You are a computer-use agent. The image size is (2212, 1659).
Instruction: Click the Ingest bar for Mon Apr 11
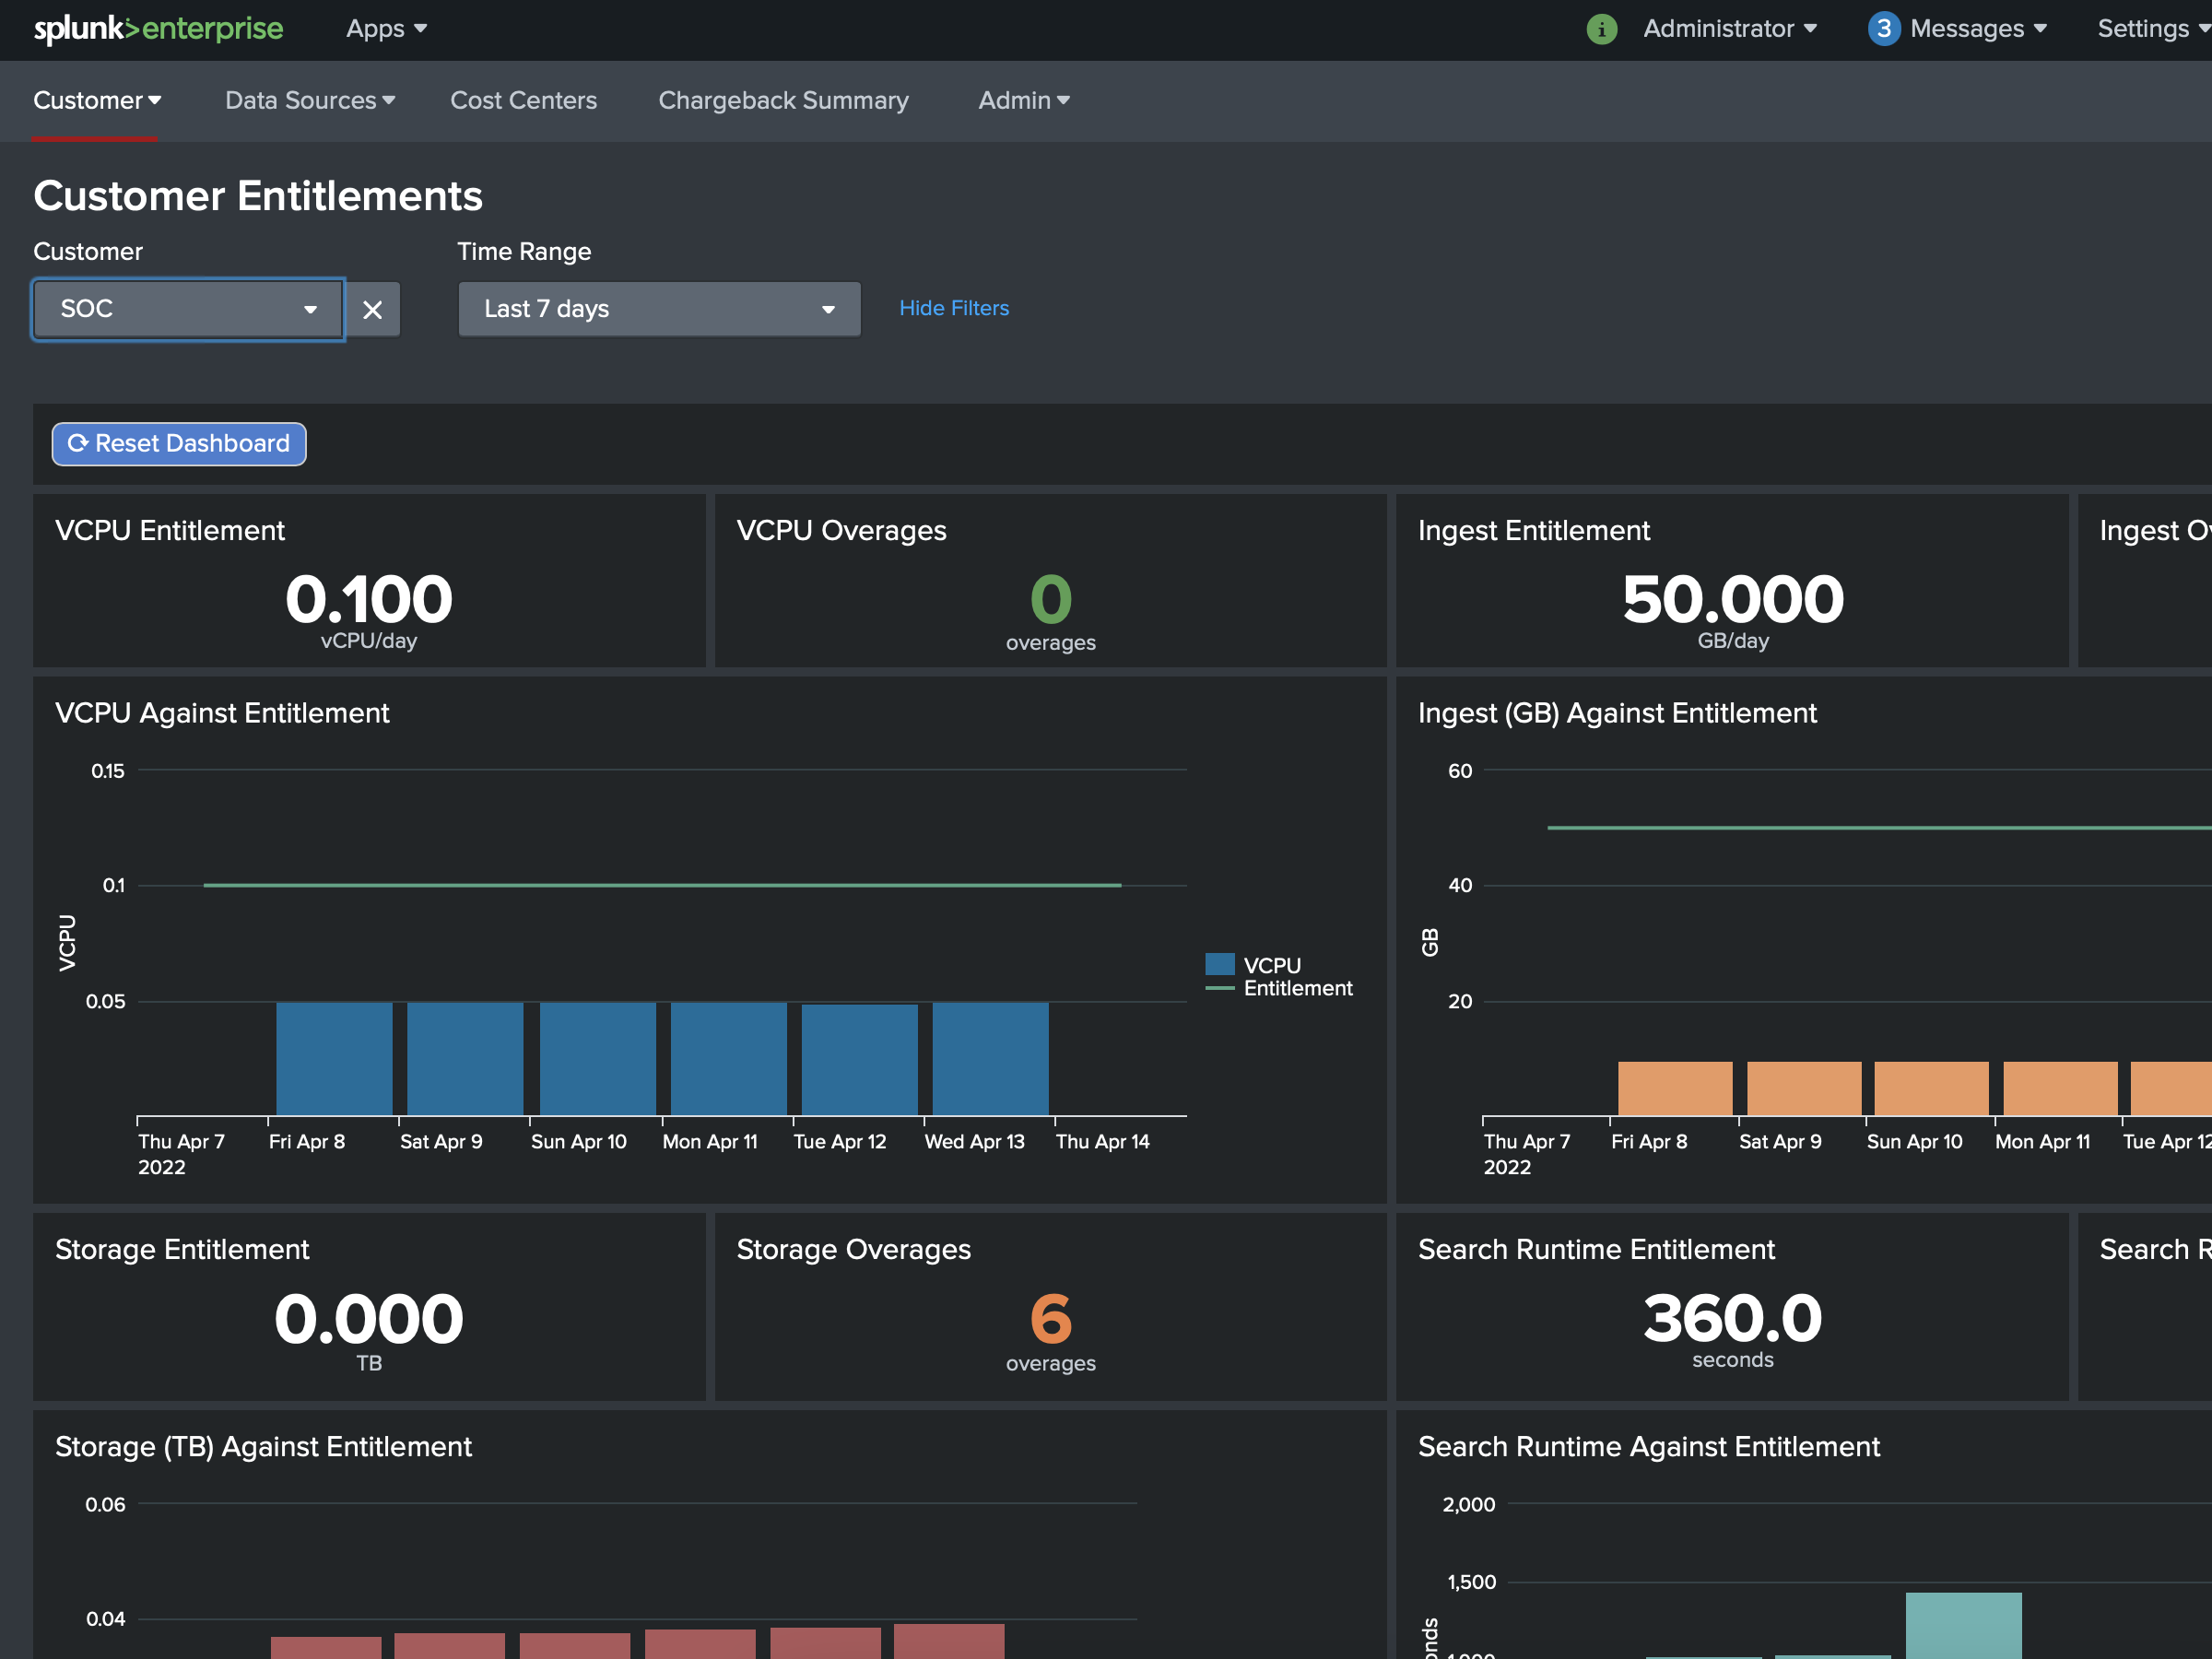2061,1089
